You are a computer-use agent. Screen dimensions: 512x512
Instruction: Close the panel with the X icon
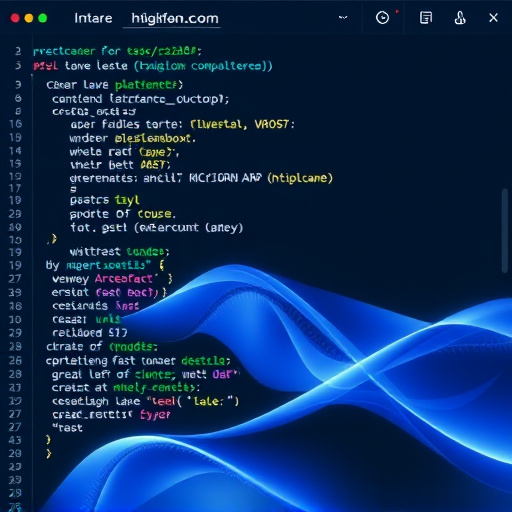pyautogui.click(x=493, y=18)
